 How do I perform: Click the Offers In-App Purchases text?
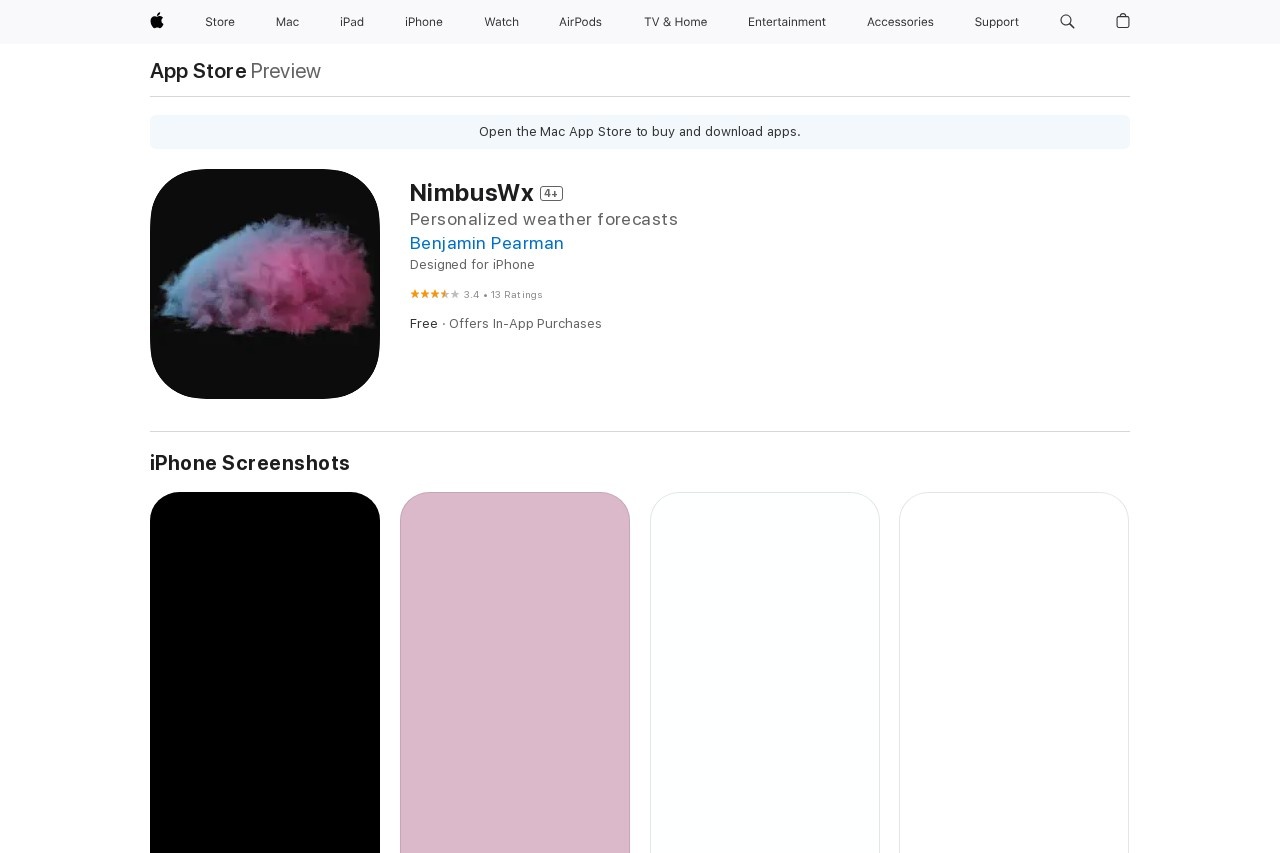525,324
